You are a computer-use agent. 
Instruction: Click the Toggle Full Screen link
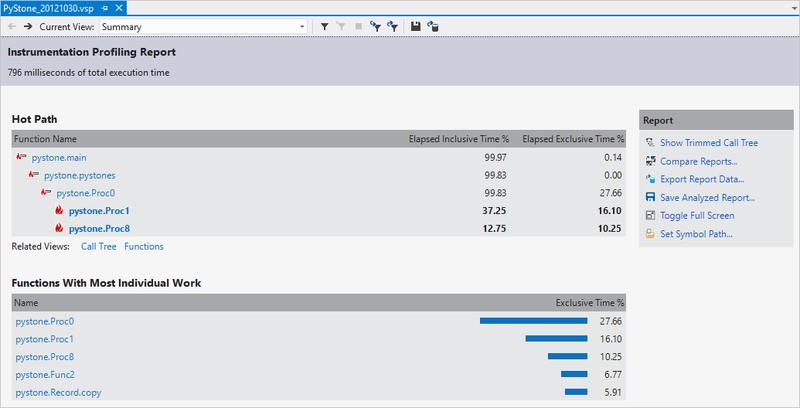pyautogui.click(x=697, y=215)
